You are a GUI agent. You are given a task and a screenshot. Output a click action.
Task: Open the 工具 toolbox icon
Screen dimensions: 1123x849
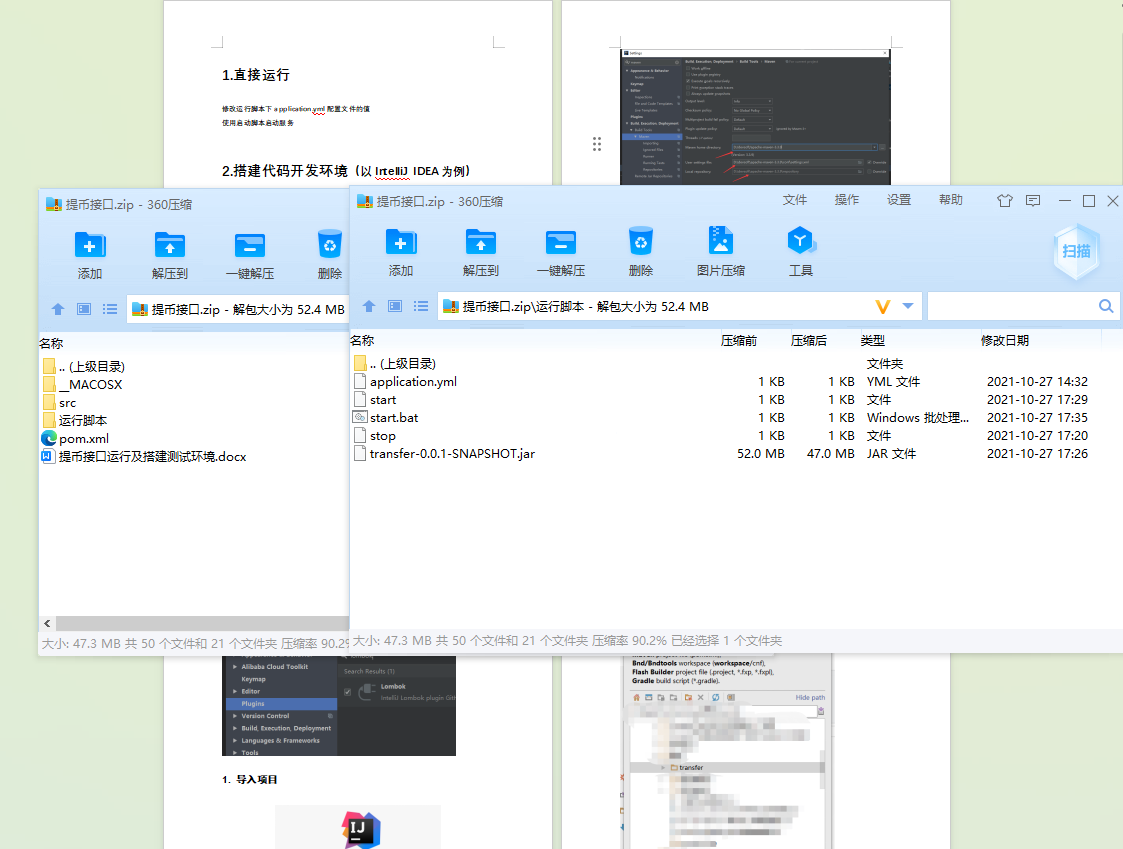800,251
